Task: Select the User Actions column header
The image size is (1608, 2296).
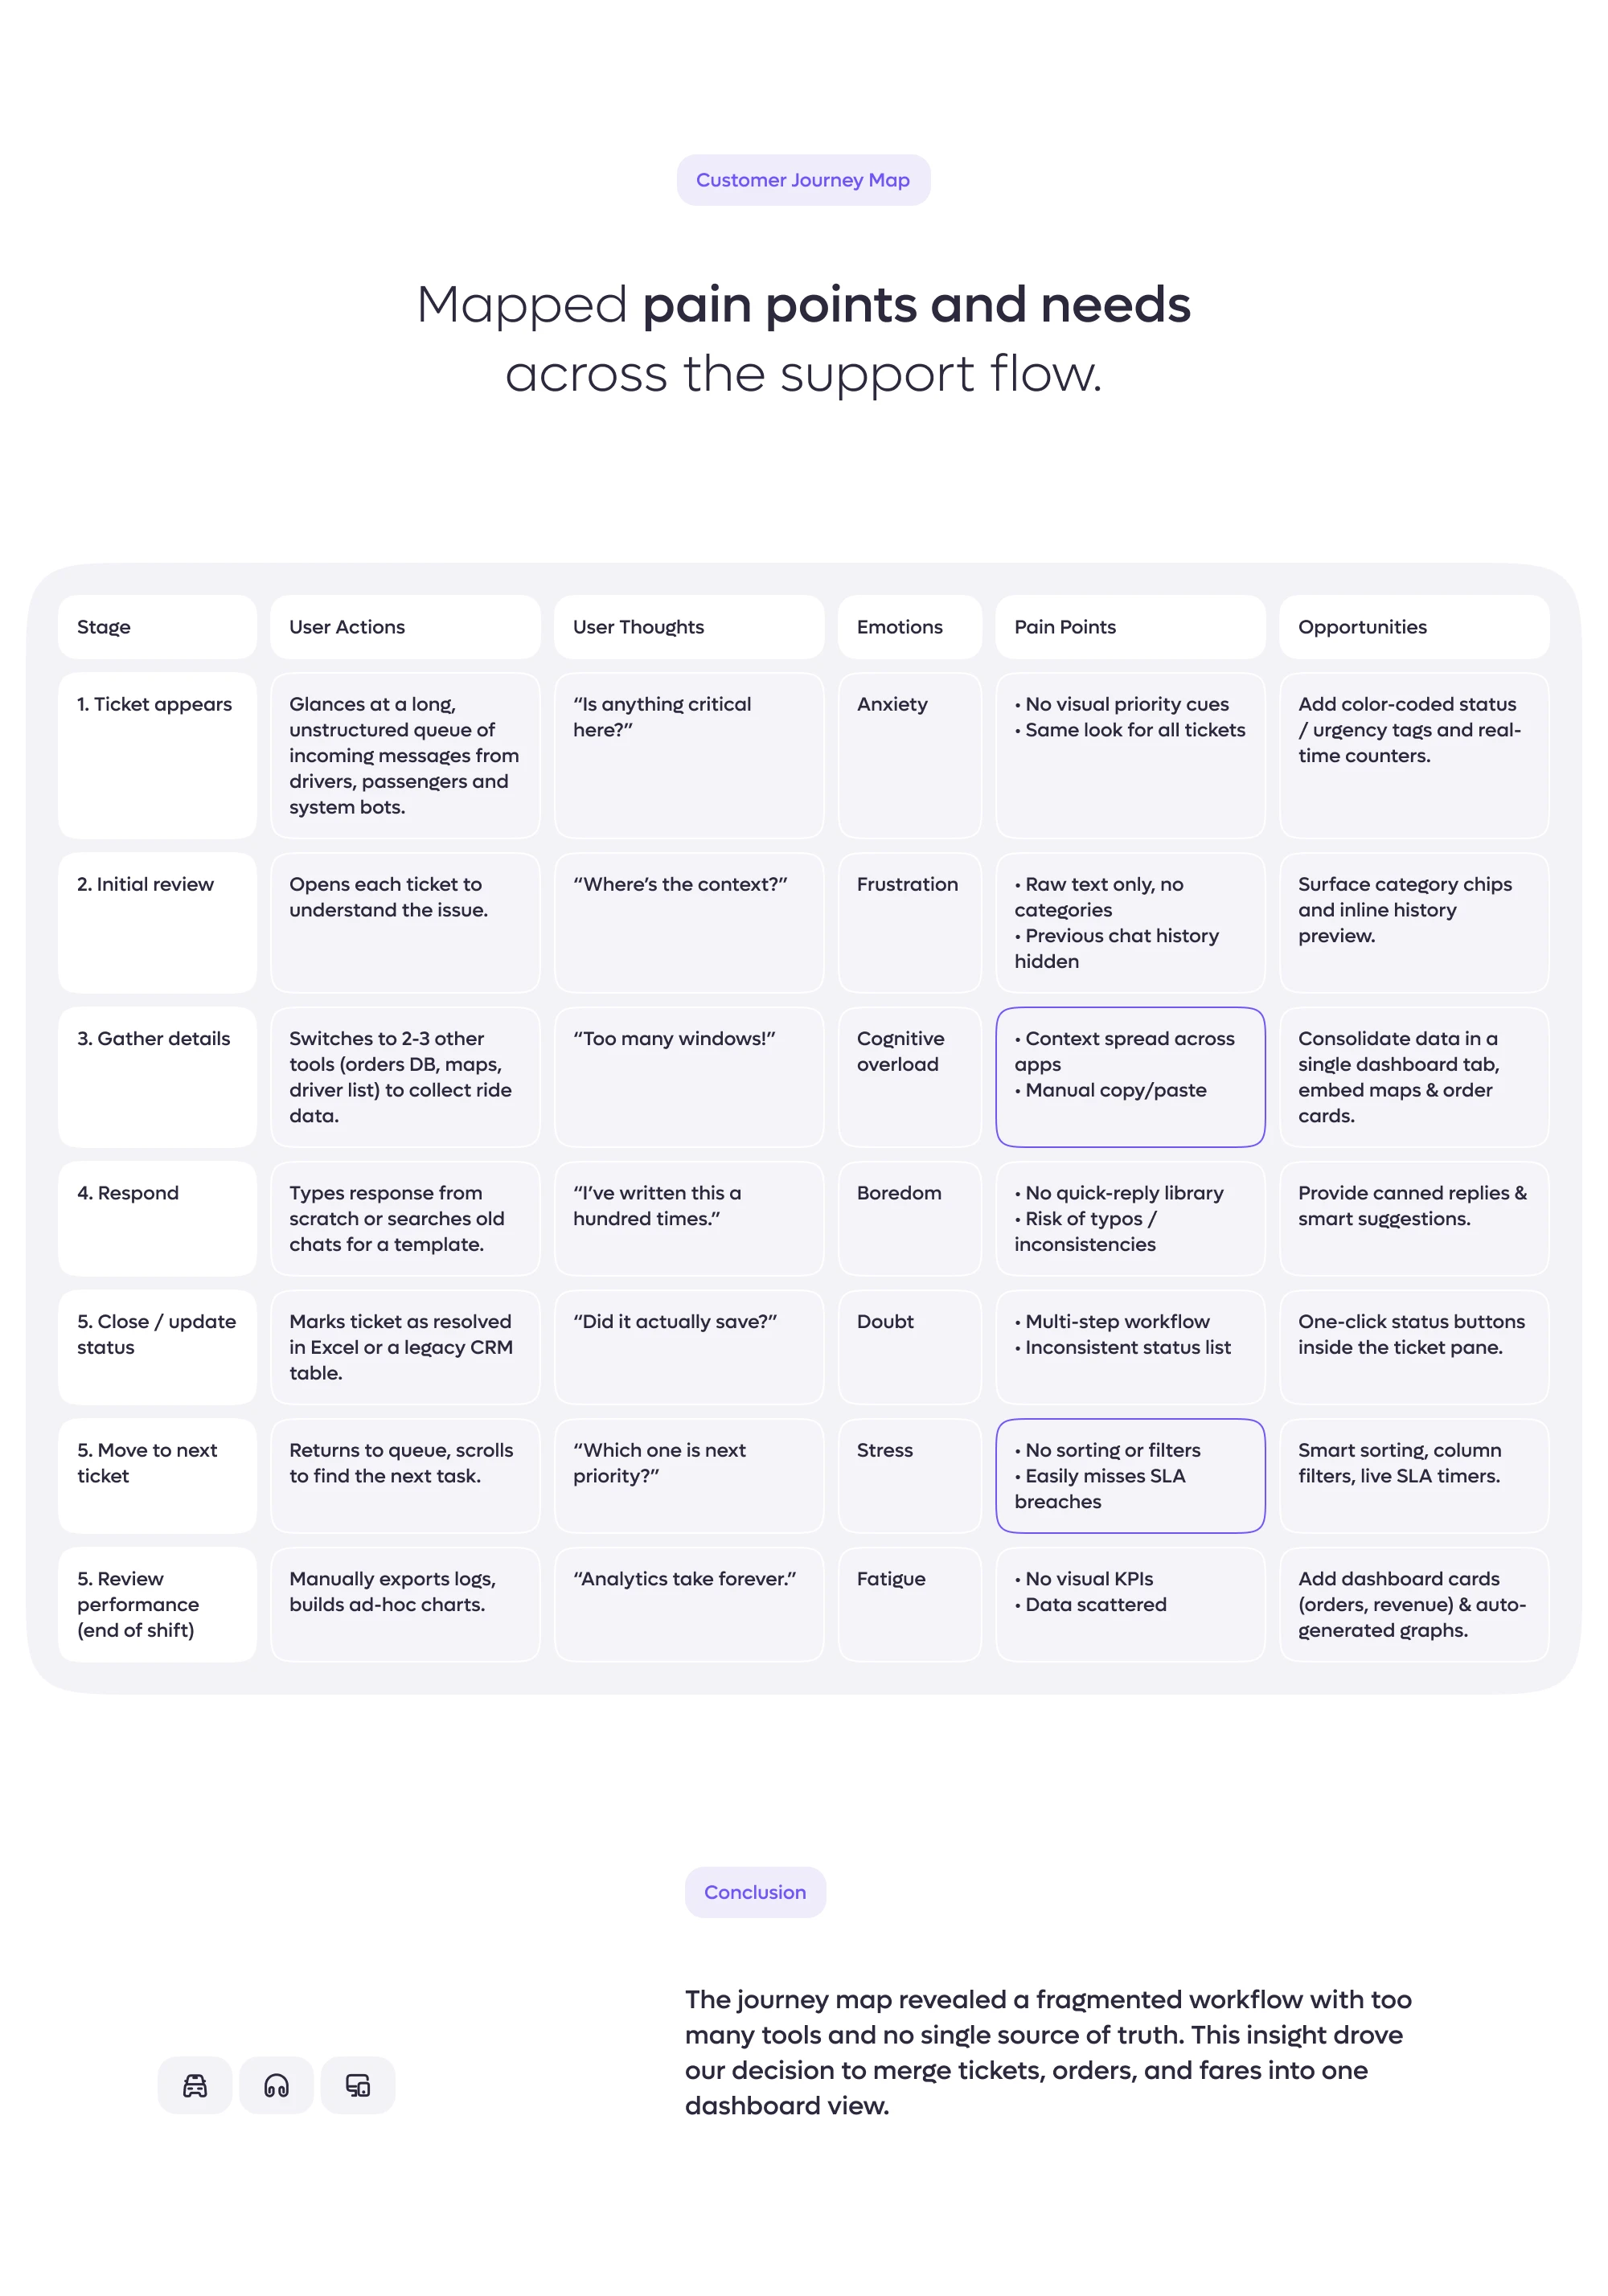Action: click(405, 627)
